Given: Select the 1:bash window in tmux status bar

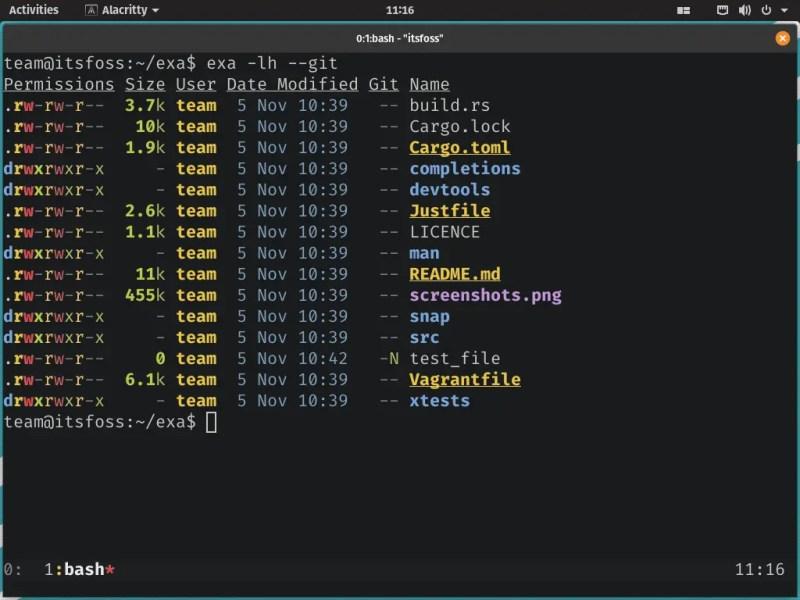Looking at the screenshot, I should pyautogui.click(x=77, y=568).
